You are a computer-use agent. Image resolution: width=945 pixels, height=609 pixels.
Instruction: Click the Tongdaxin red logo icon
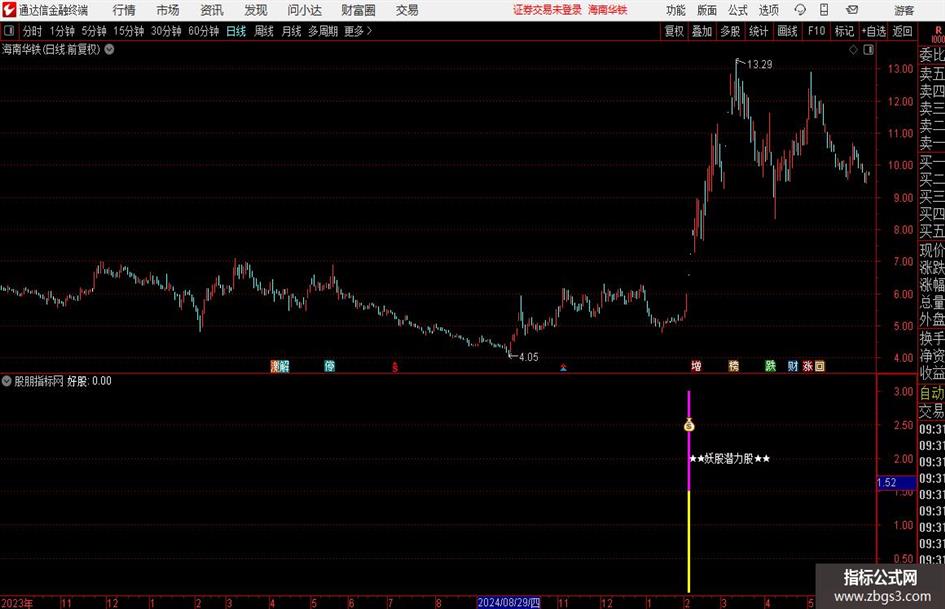[x=8, y=10]
